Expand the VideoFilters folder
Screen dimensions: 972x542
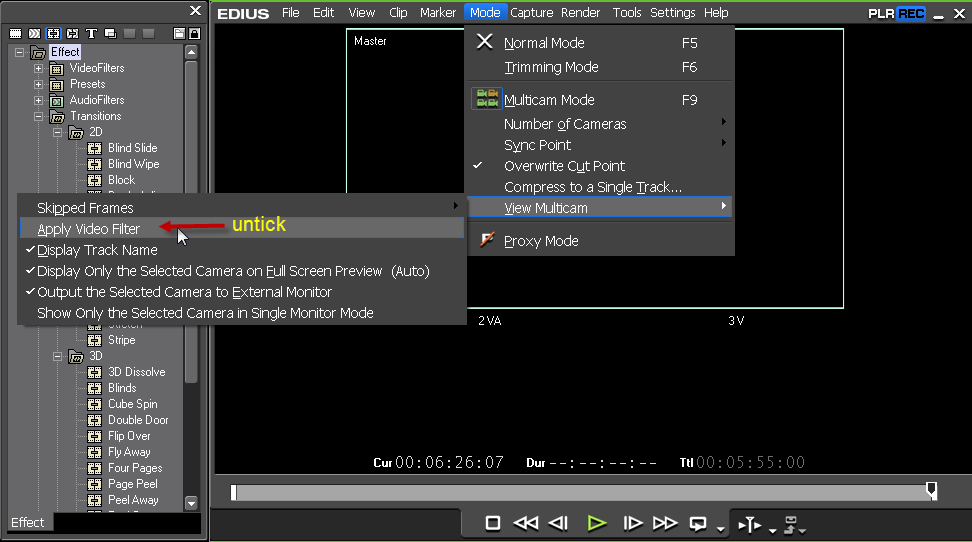click(39, 68)
